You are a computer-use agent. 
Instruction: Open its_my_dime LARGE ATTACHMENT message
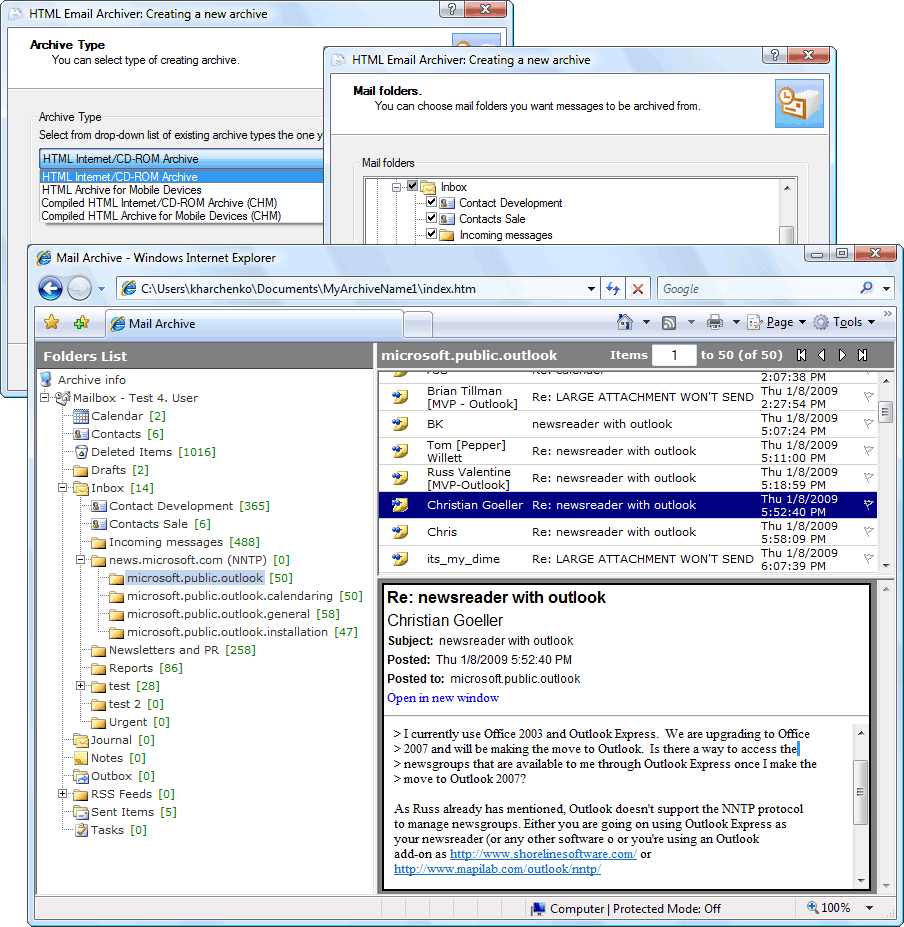(x=627, y=559)
